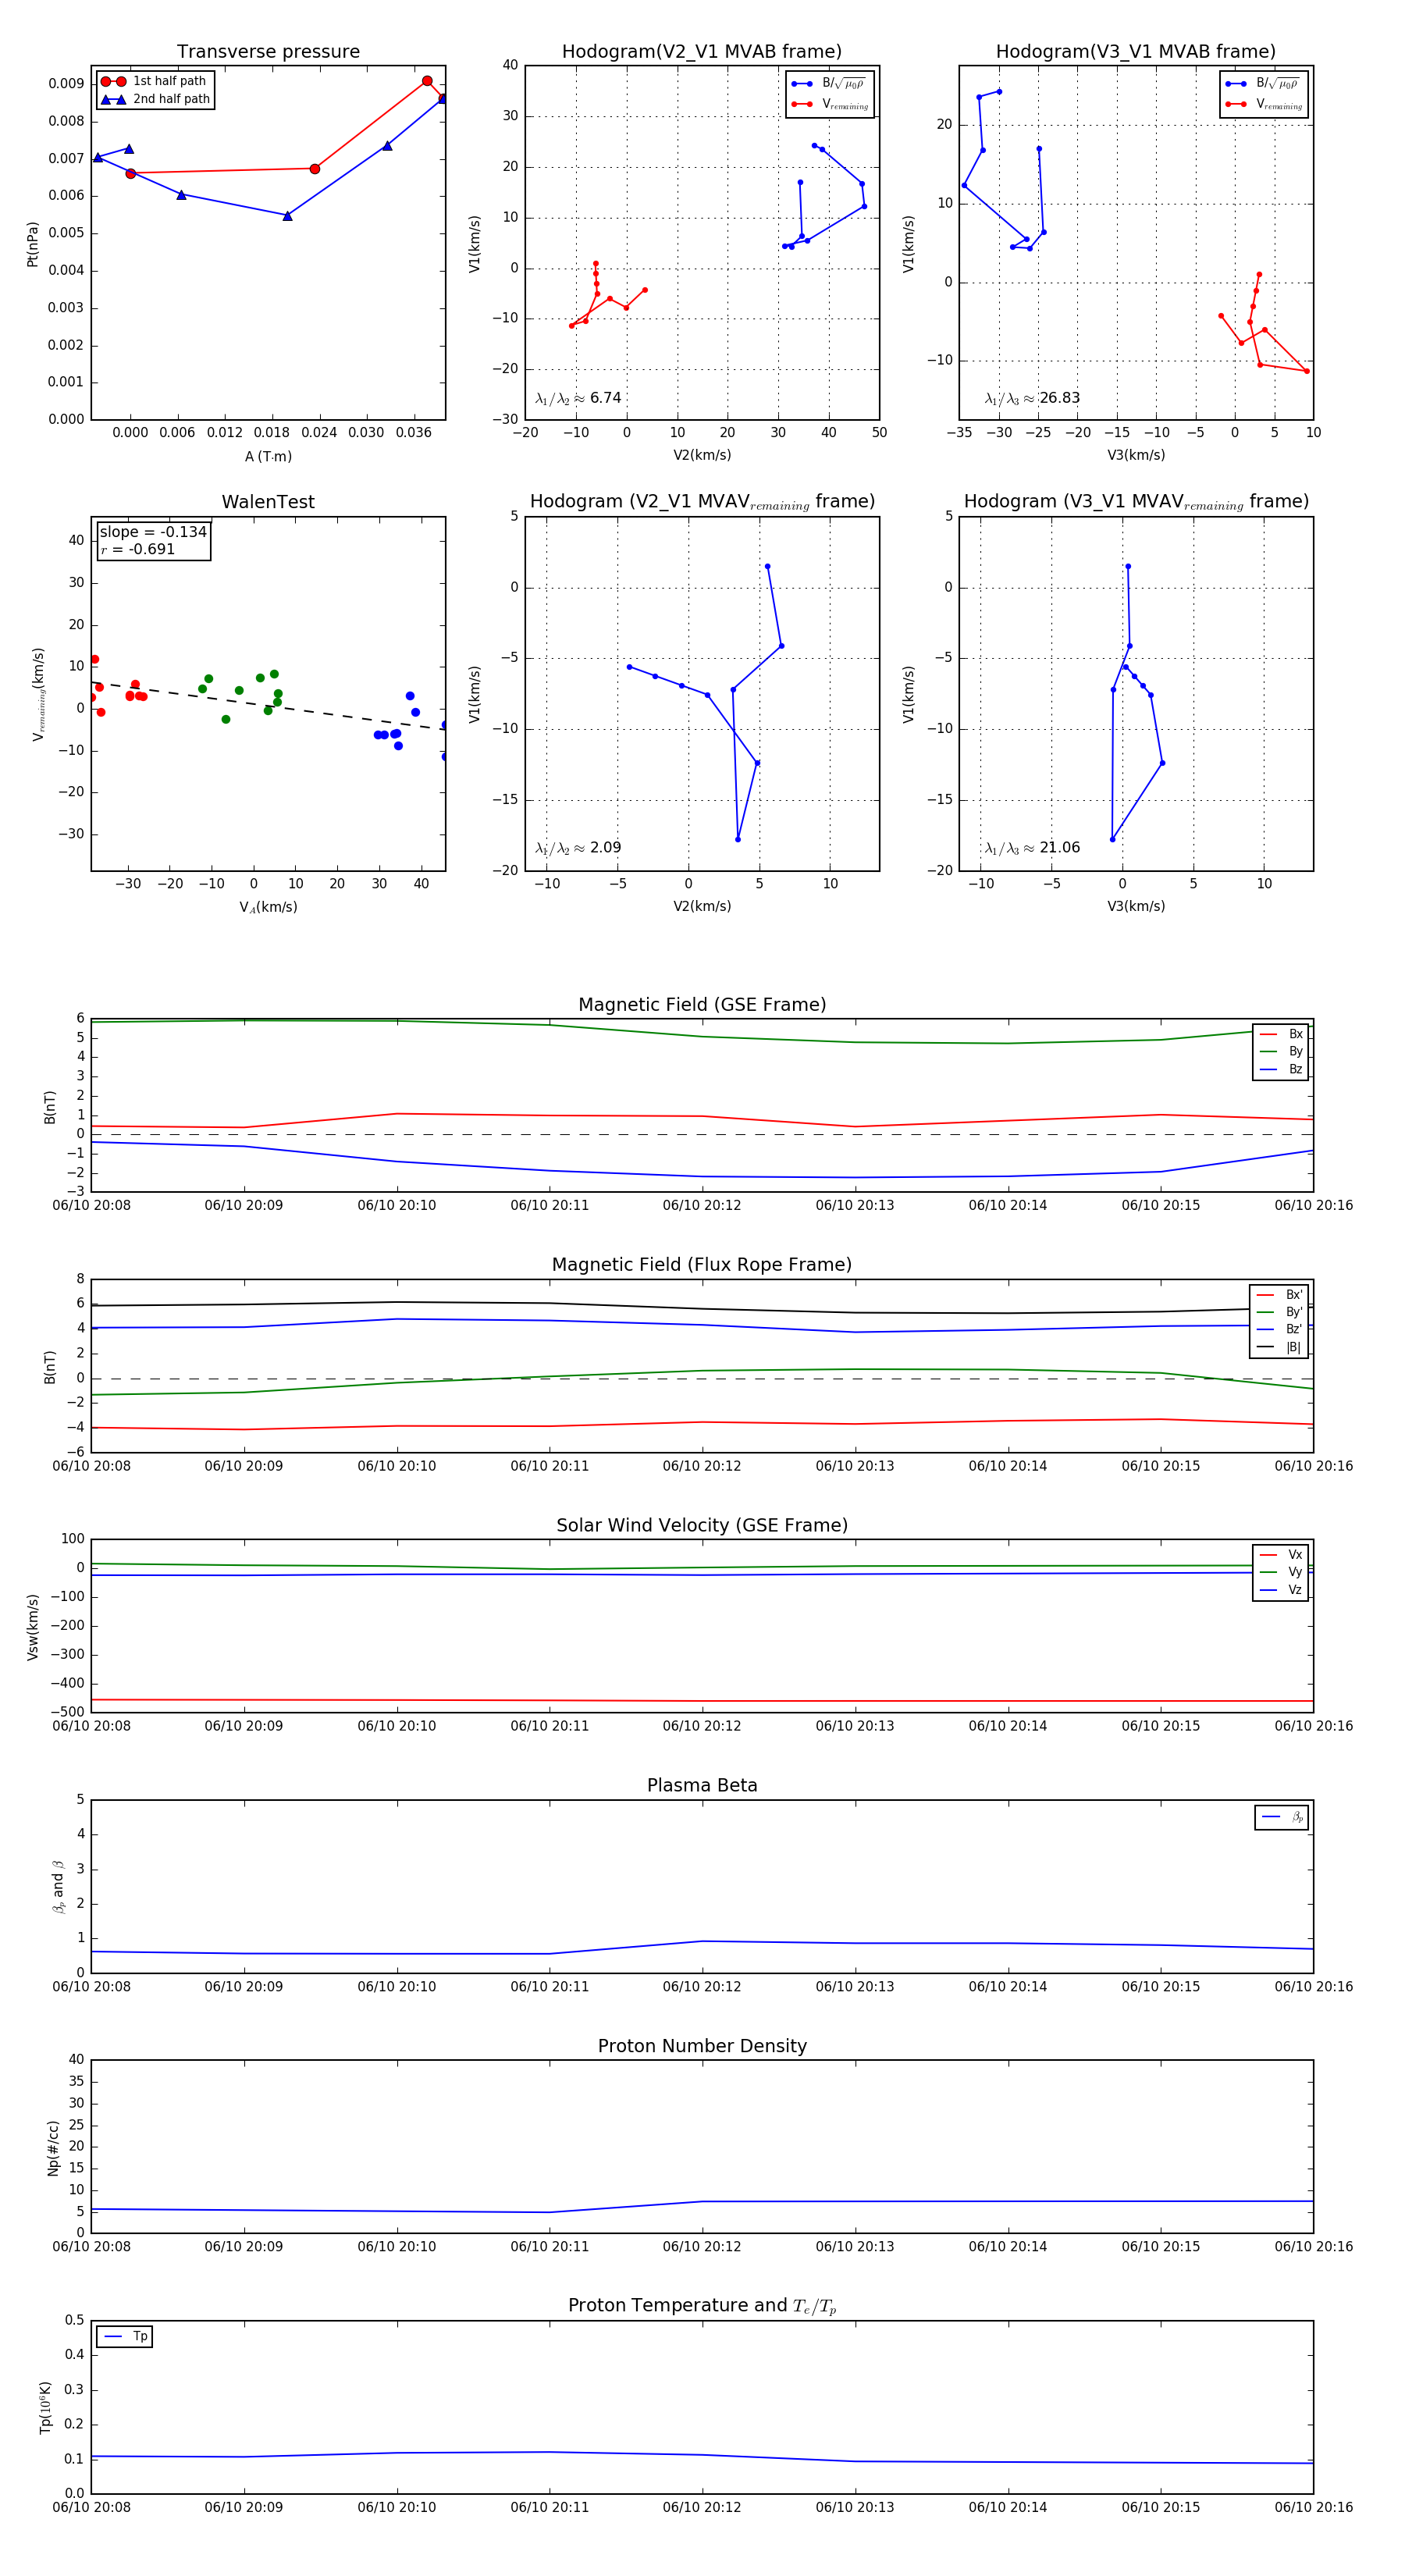The height and width of the screenshot is (2576, 1405).
Task: Click the "Plasma Beta" plot title
Action: coord(702,1785)
